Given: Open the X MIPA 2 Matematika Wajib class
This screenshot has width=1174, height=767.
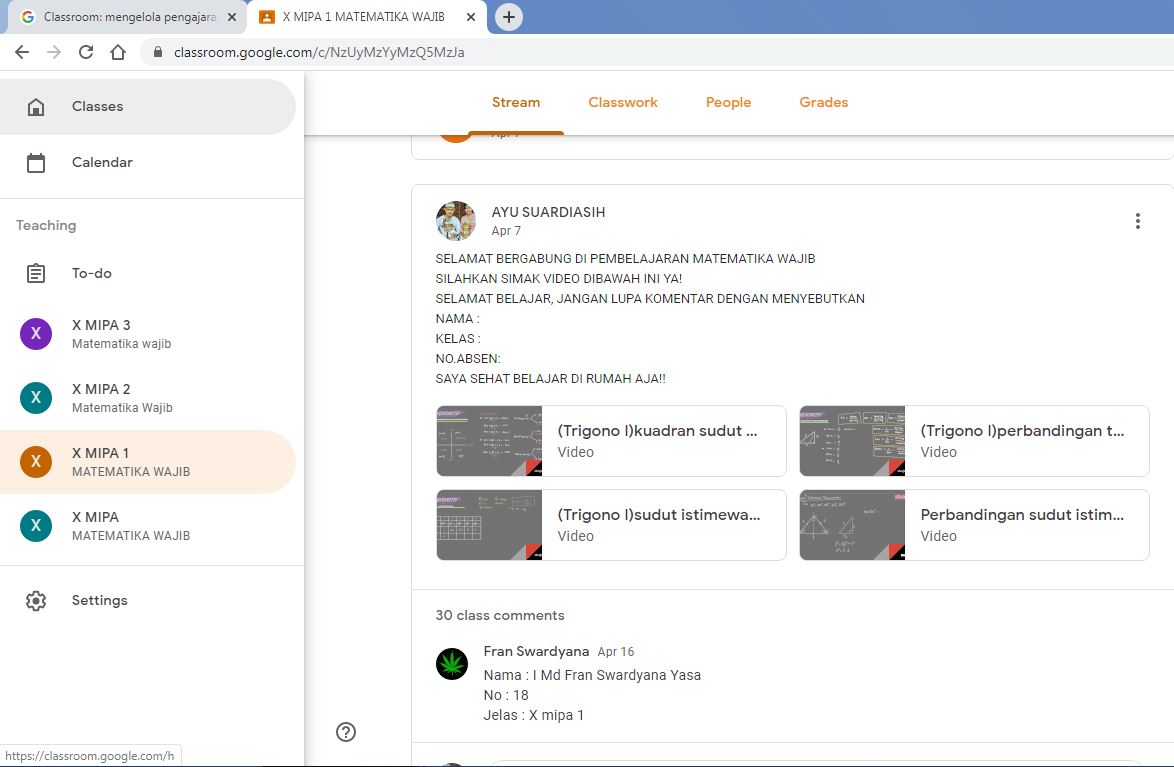Looking at the screenshot, I should click(x=148, y=398).
